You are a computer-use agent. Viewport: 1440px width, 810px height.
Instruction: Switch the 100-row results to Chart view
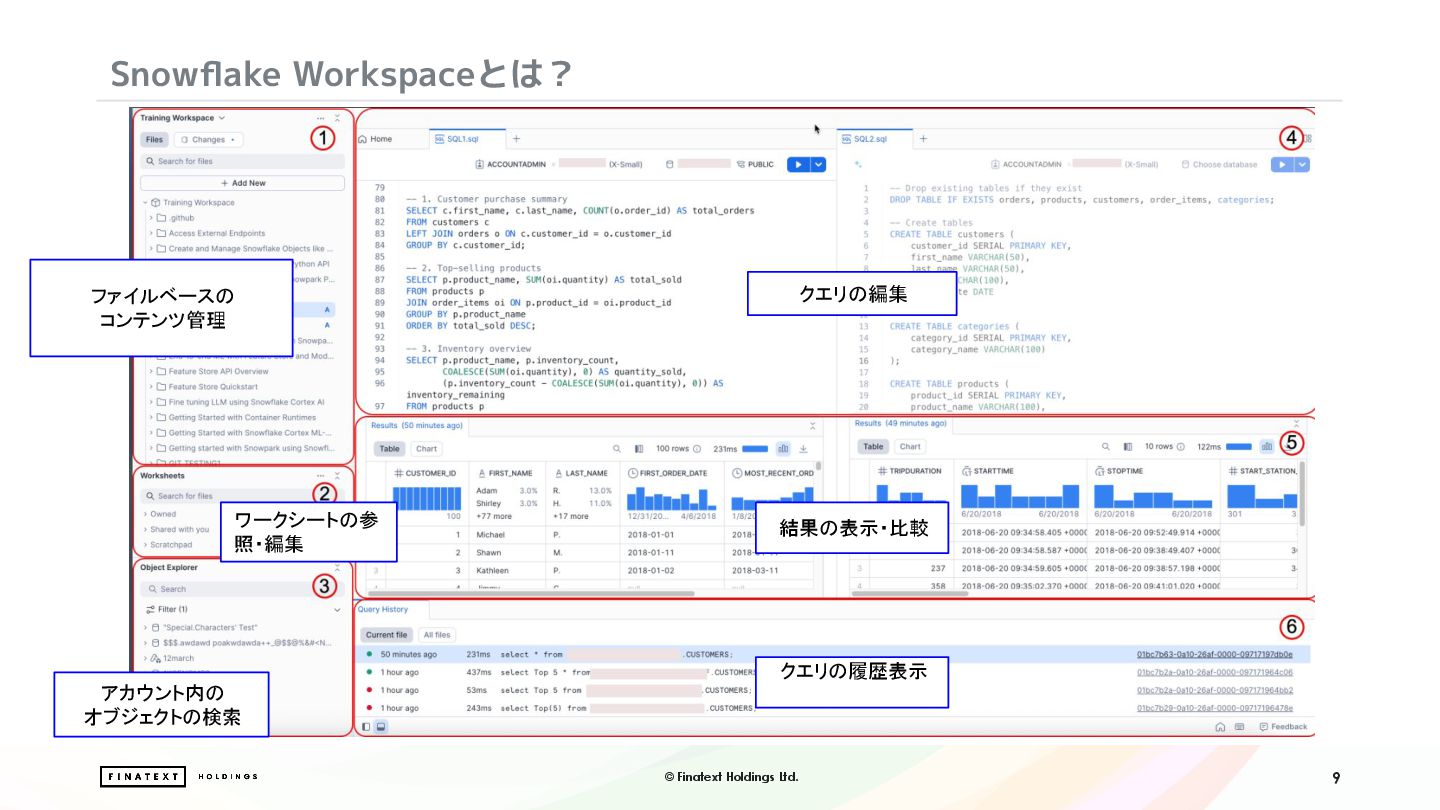[x=427, y=449]
